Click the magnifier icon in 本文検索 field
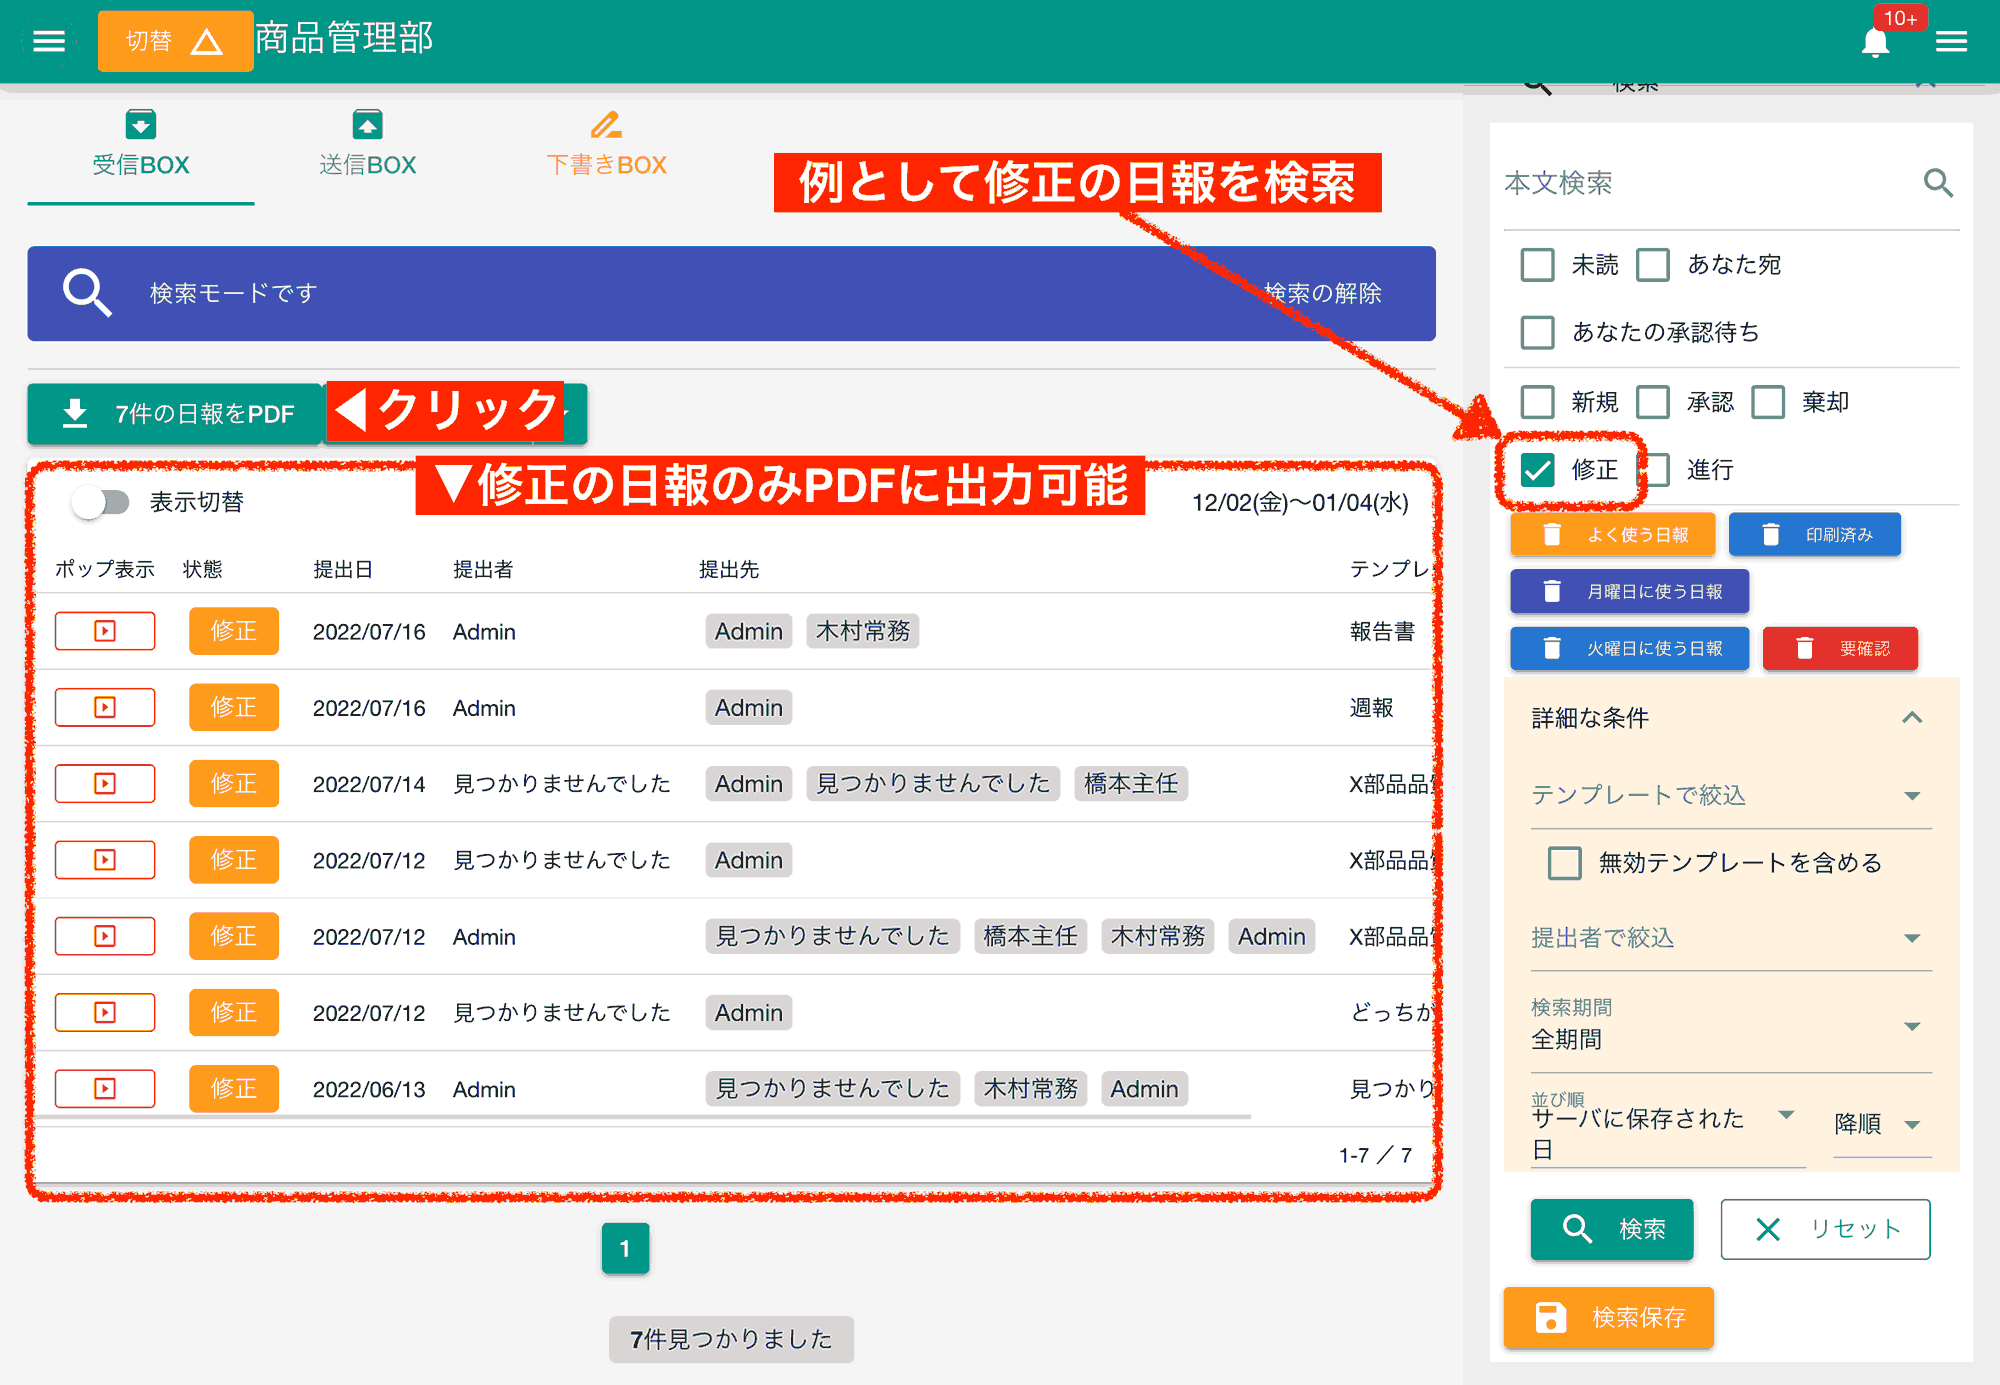The width and height of the screenshot is (2000, 1385). tap(1938, 184)
